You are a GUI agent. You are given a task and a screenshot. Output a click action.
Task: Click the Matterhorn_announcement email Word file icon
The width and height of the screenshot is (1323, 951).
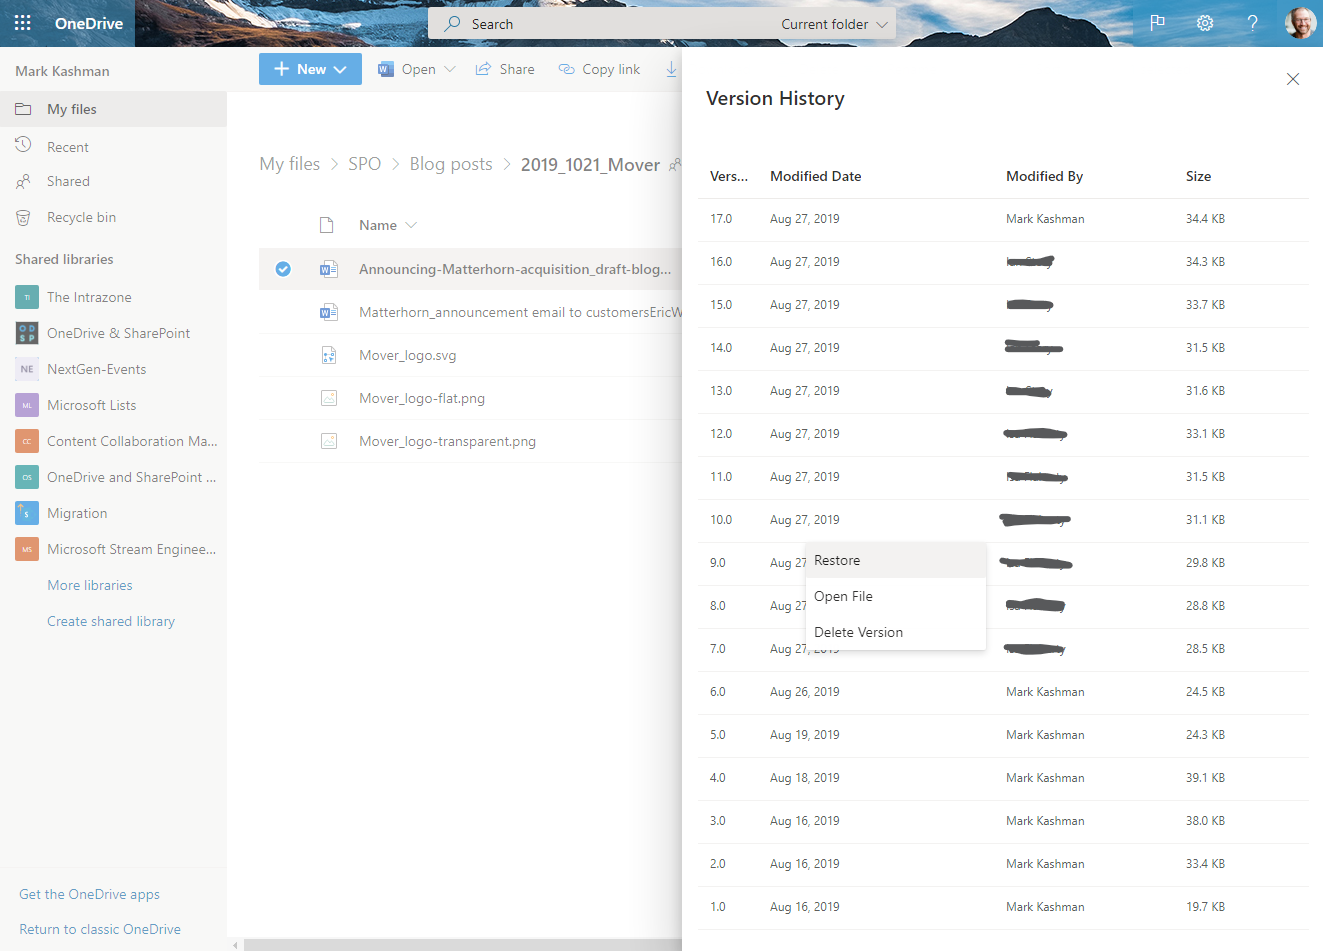tap(328, 312)
